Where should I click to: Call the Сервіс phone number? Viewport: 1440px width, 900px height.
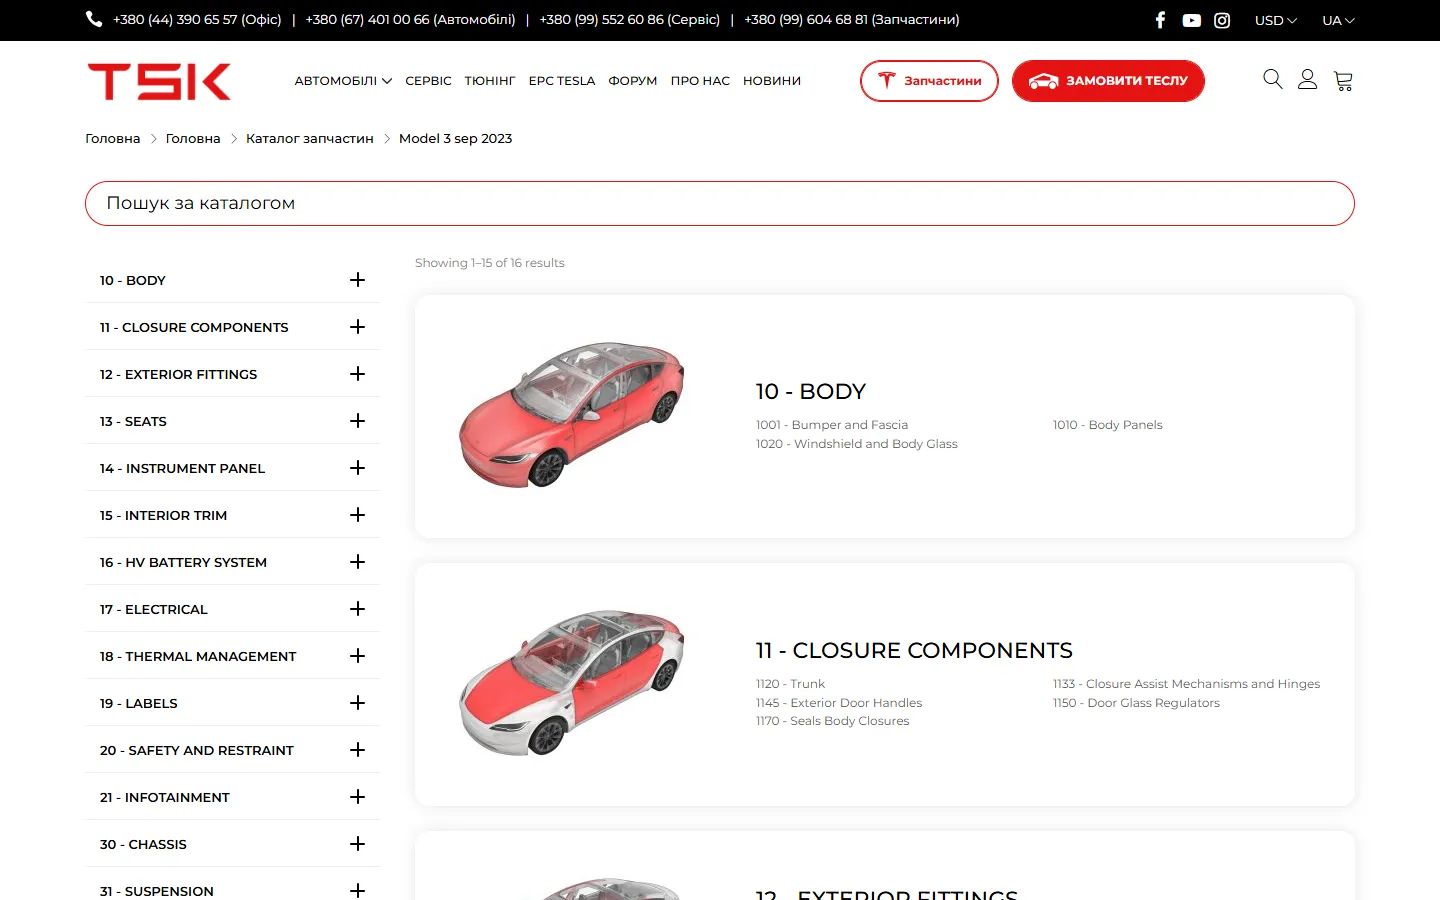click(630, 20)
